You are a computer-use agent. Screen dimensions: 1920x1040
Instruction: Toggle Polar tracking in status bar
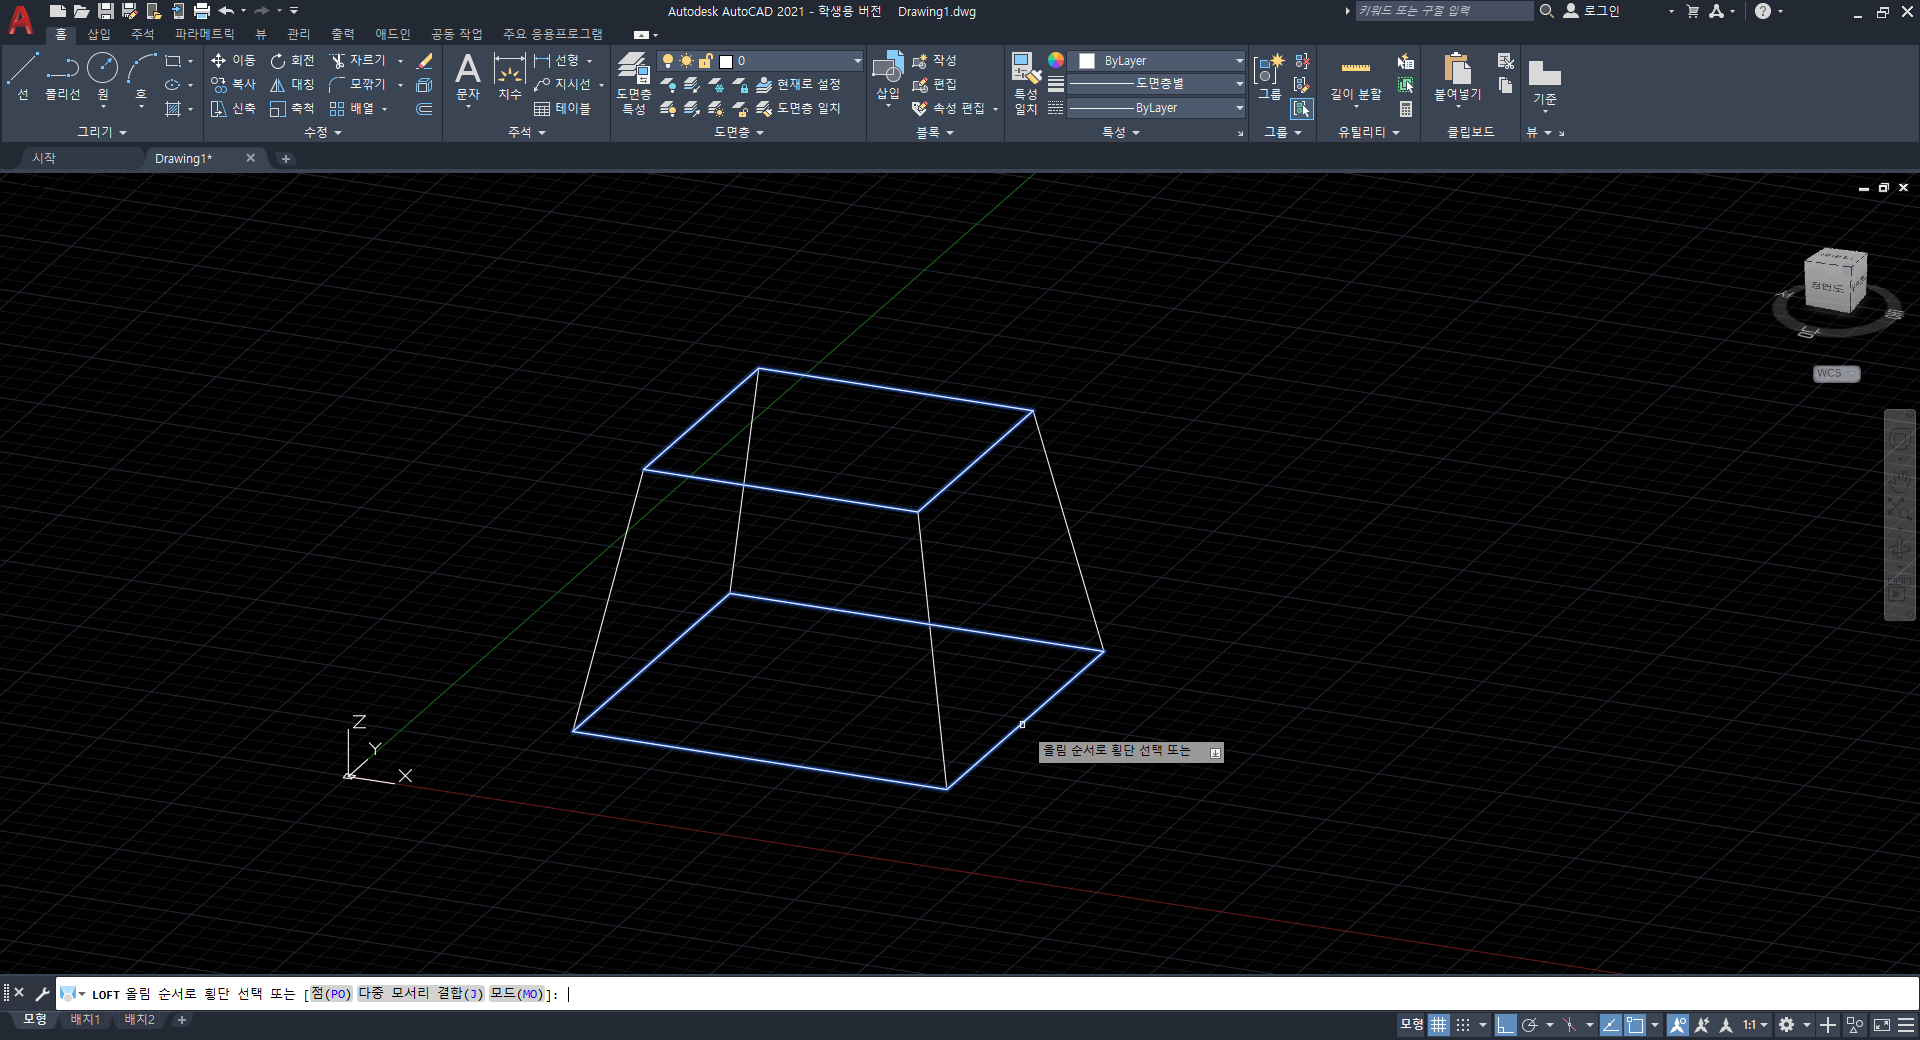[1529, 1025]
